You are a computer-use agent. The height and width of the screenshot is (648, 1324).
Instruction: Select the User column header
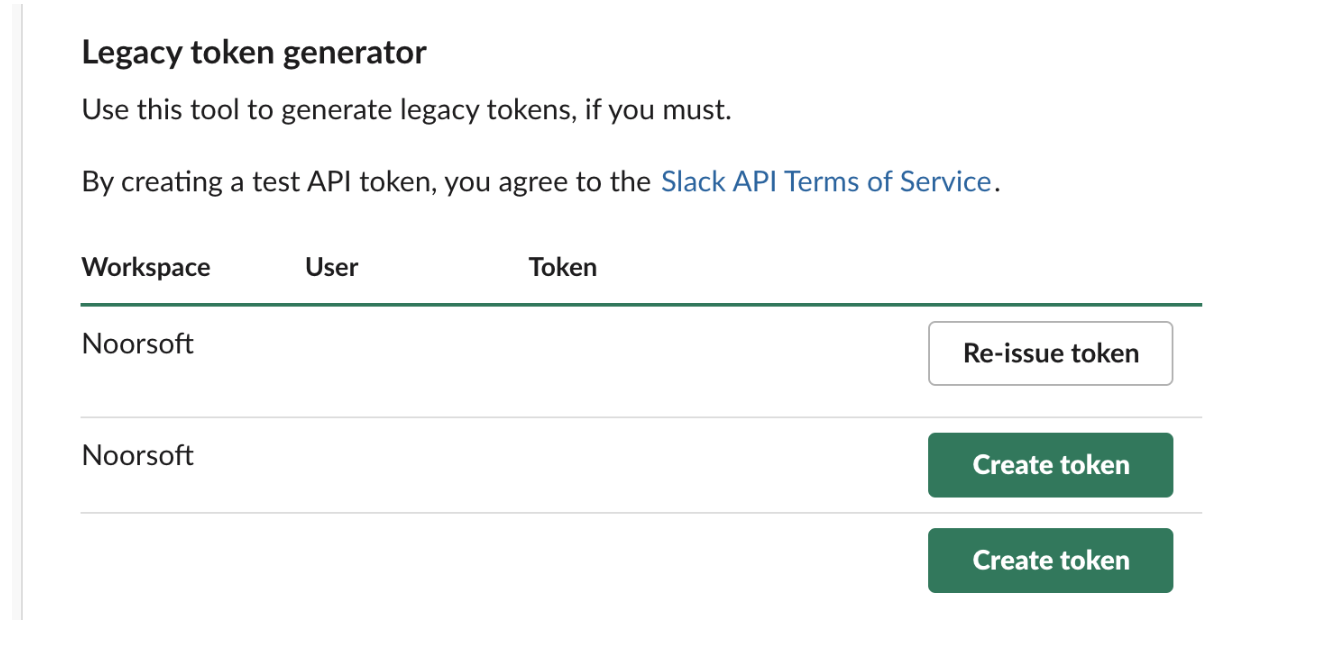pos(331,267)
